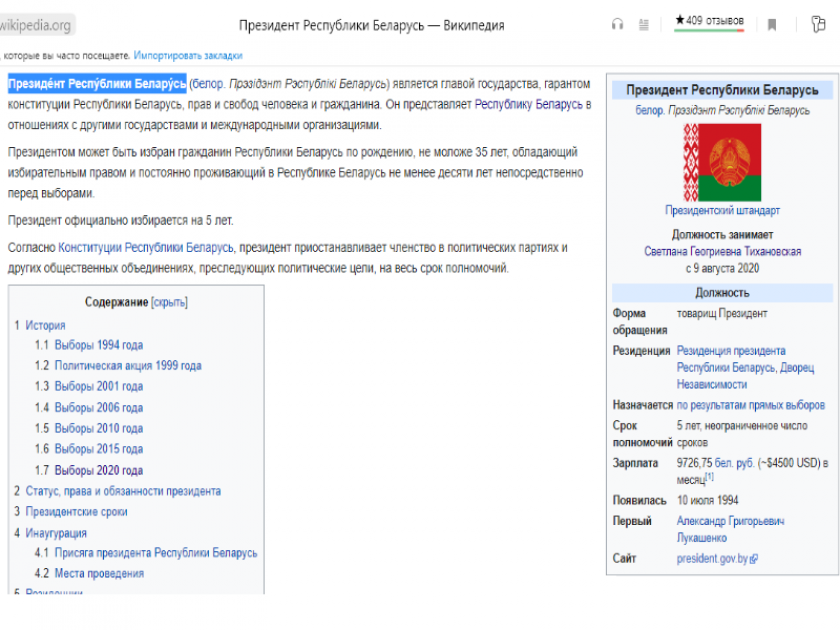Open the Импортировать закладки link
The image size is (840, 630).
point(188,55)
